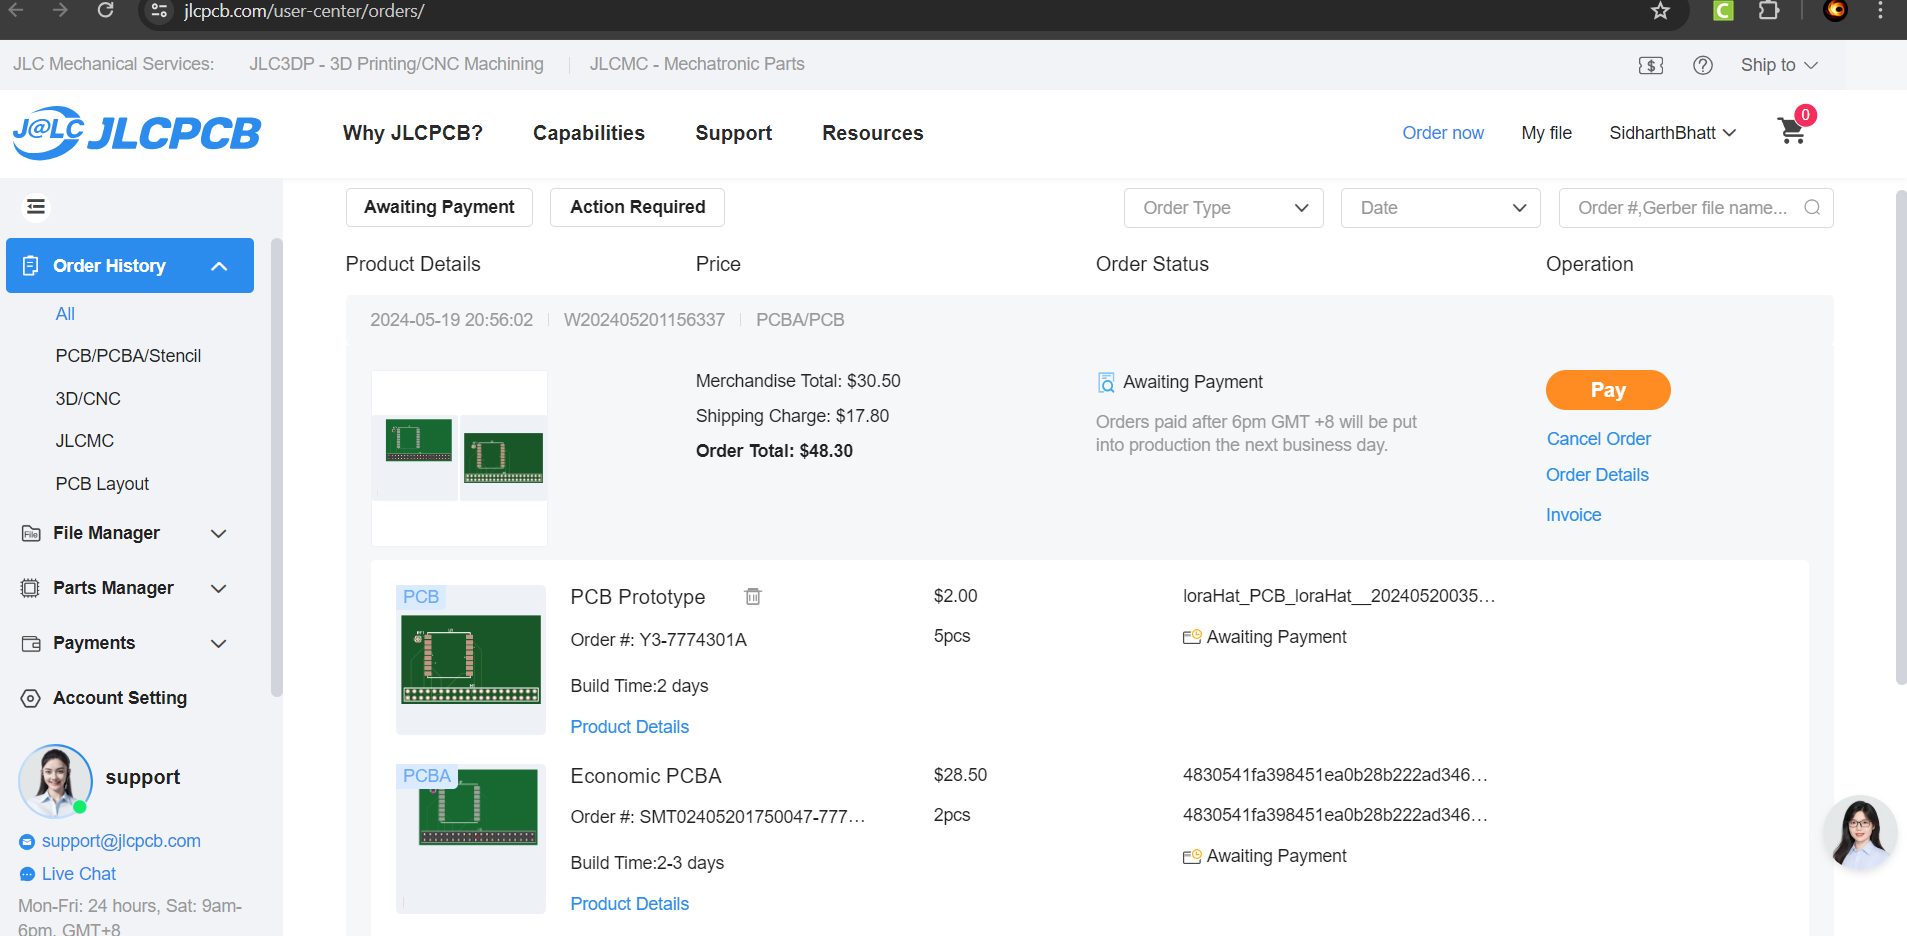Click Order History clipboard icon
Image resolution: width=1907 pixels, height=936 pixels.
coord(30,265)
